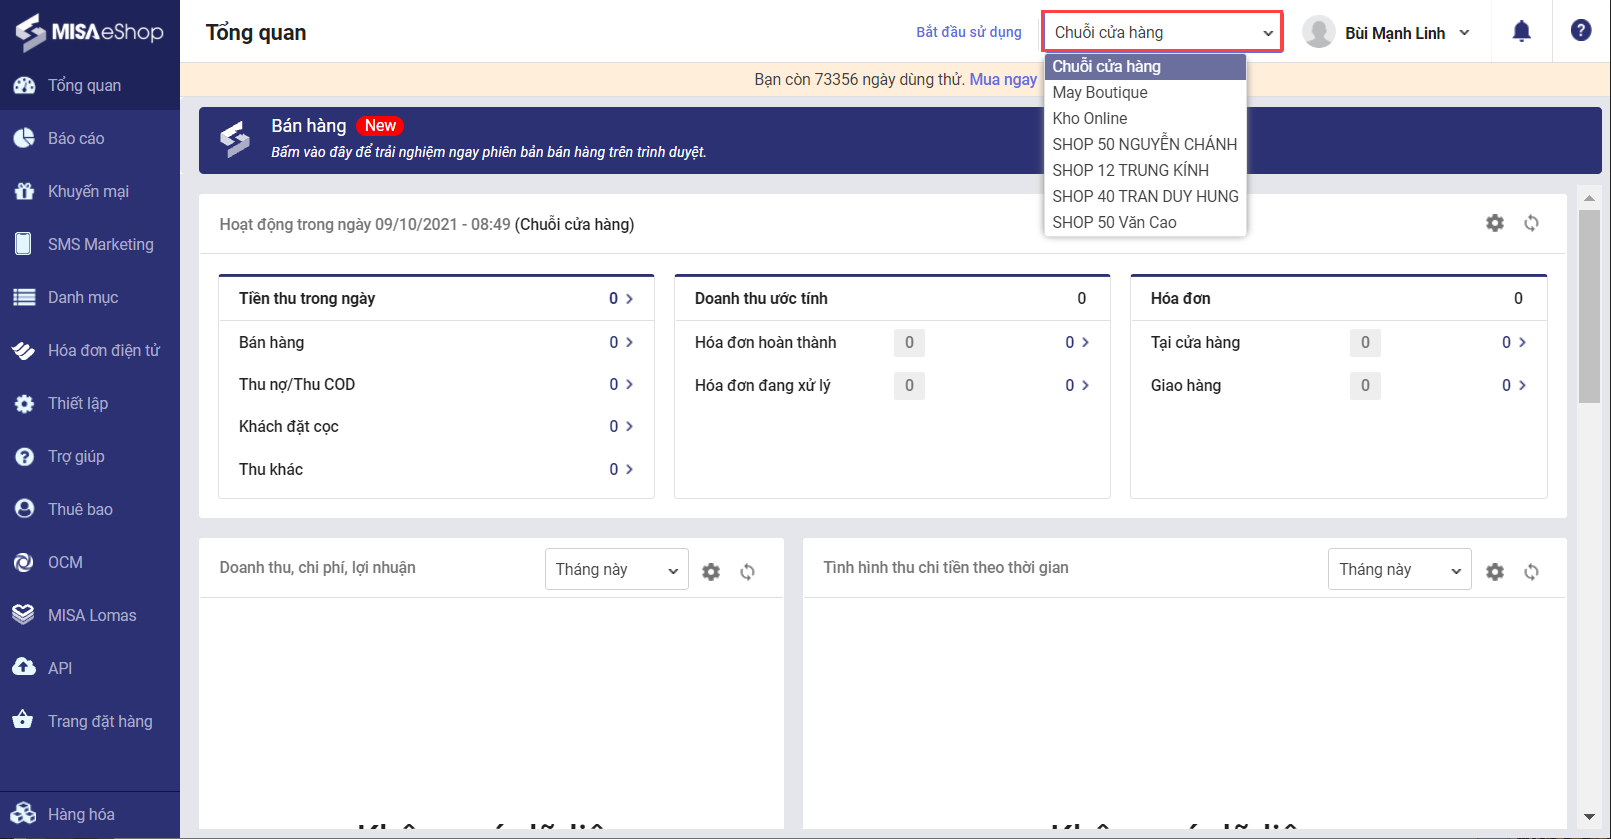Open API cloud icon

(x=24, y=668)
